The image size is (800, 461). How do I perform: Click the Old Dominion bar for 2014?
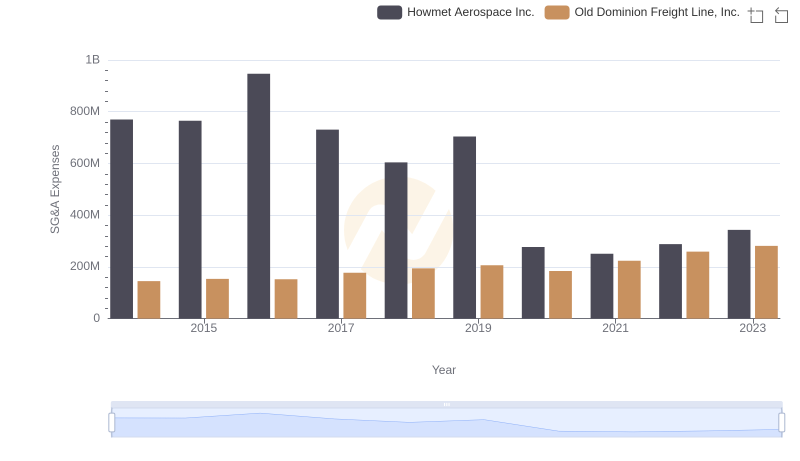[x=149, y=300]
